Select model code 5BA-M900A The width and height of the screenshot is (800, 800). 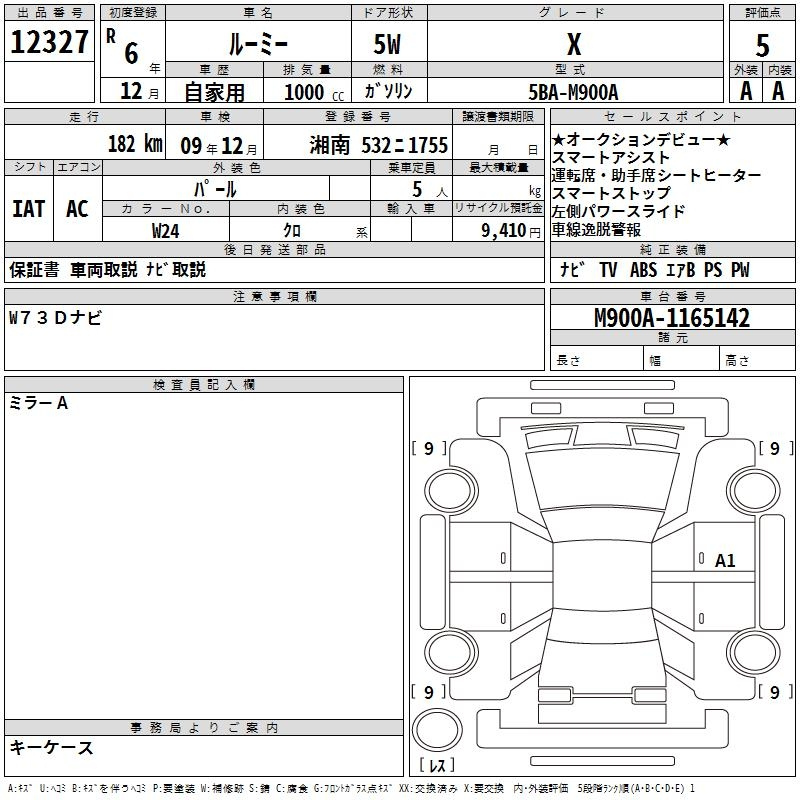(x=573, y=92)
